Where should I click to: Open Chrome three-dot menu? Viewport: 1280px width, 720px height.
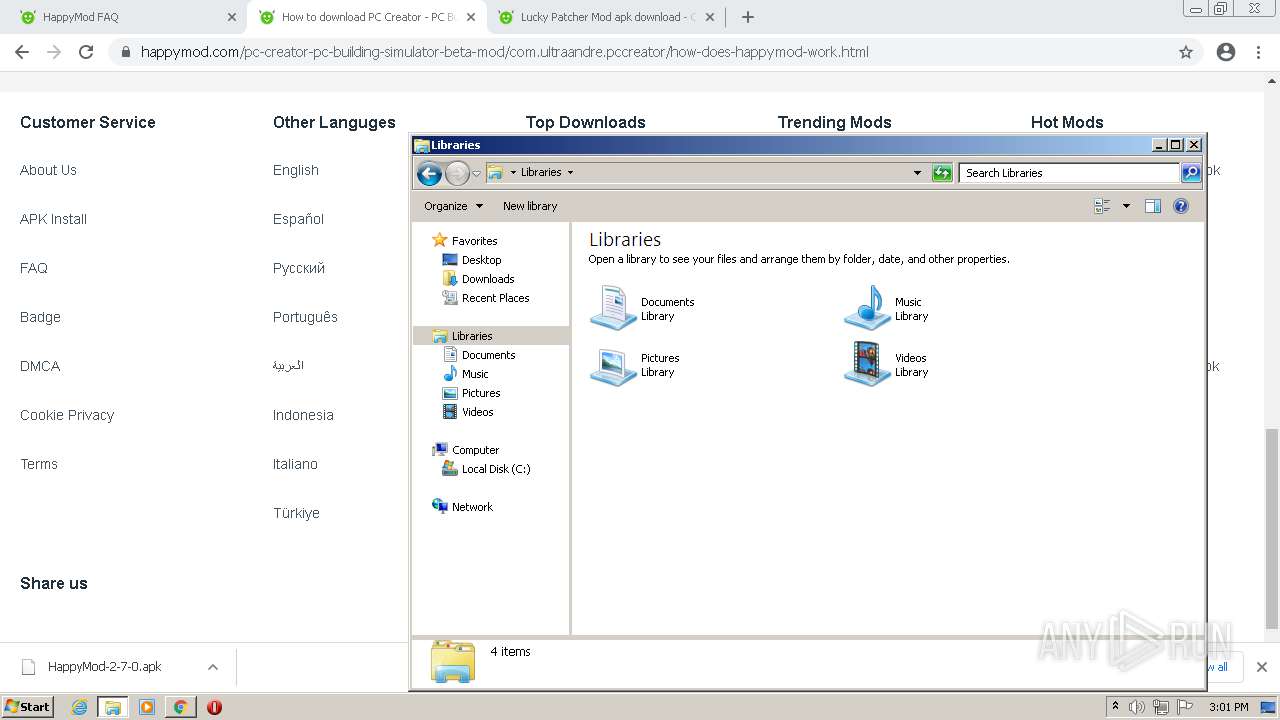(x=1259, y=52)
